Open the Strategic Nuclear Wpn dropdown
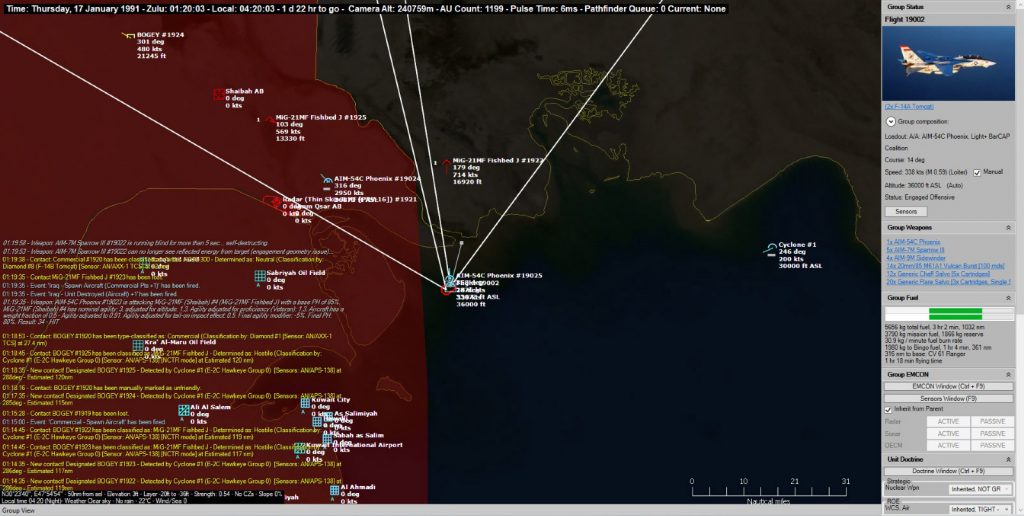Screen dimensions: 1024x516 click(x=980, y=489)
